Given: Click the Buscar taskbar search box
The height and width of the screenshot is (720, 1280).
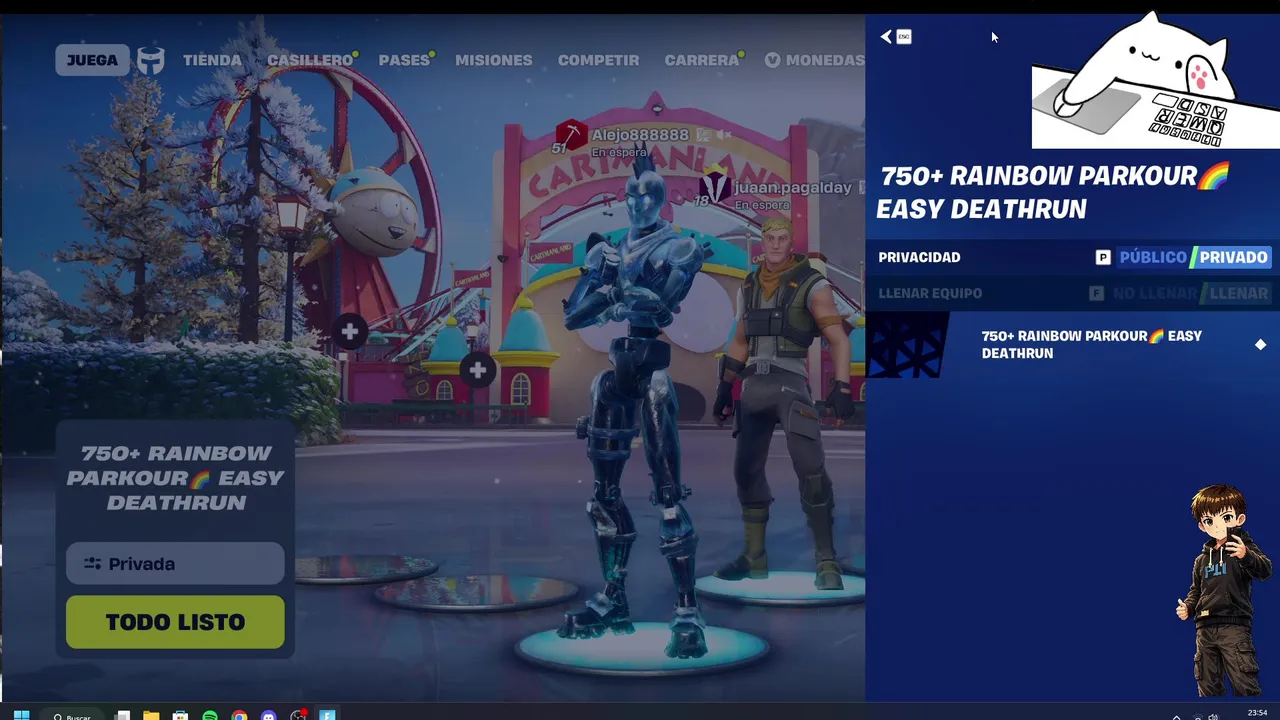Looking at the screenshot, I should tap(73, 716).
